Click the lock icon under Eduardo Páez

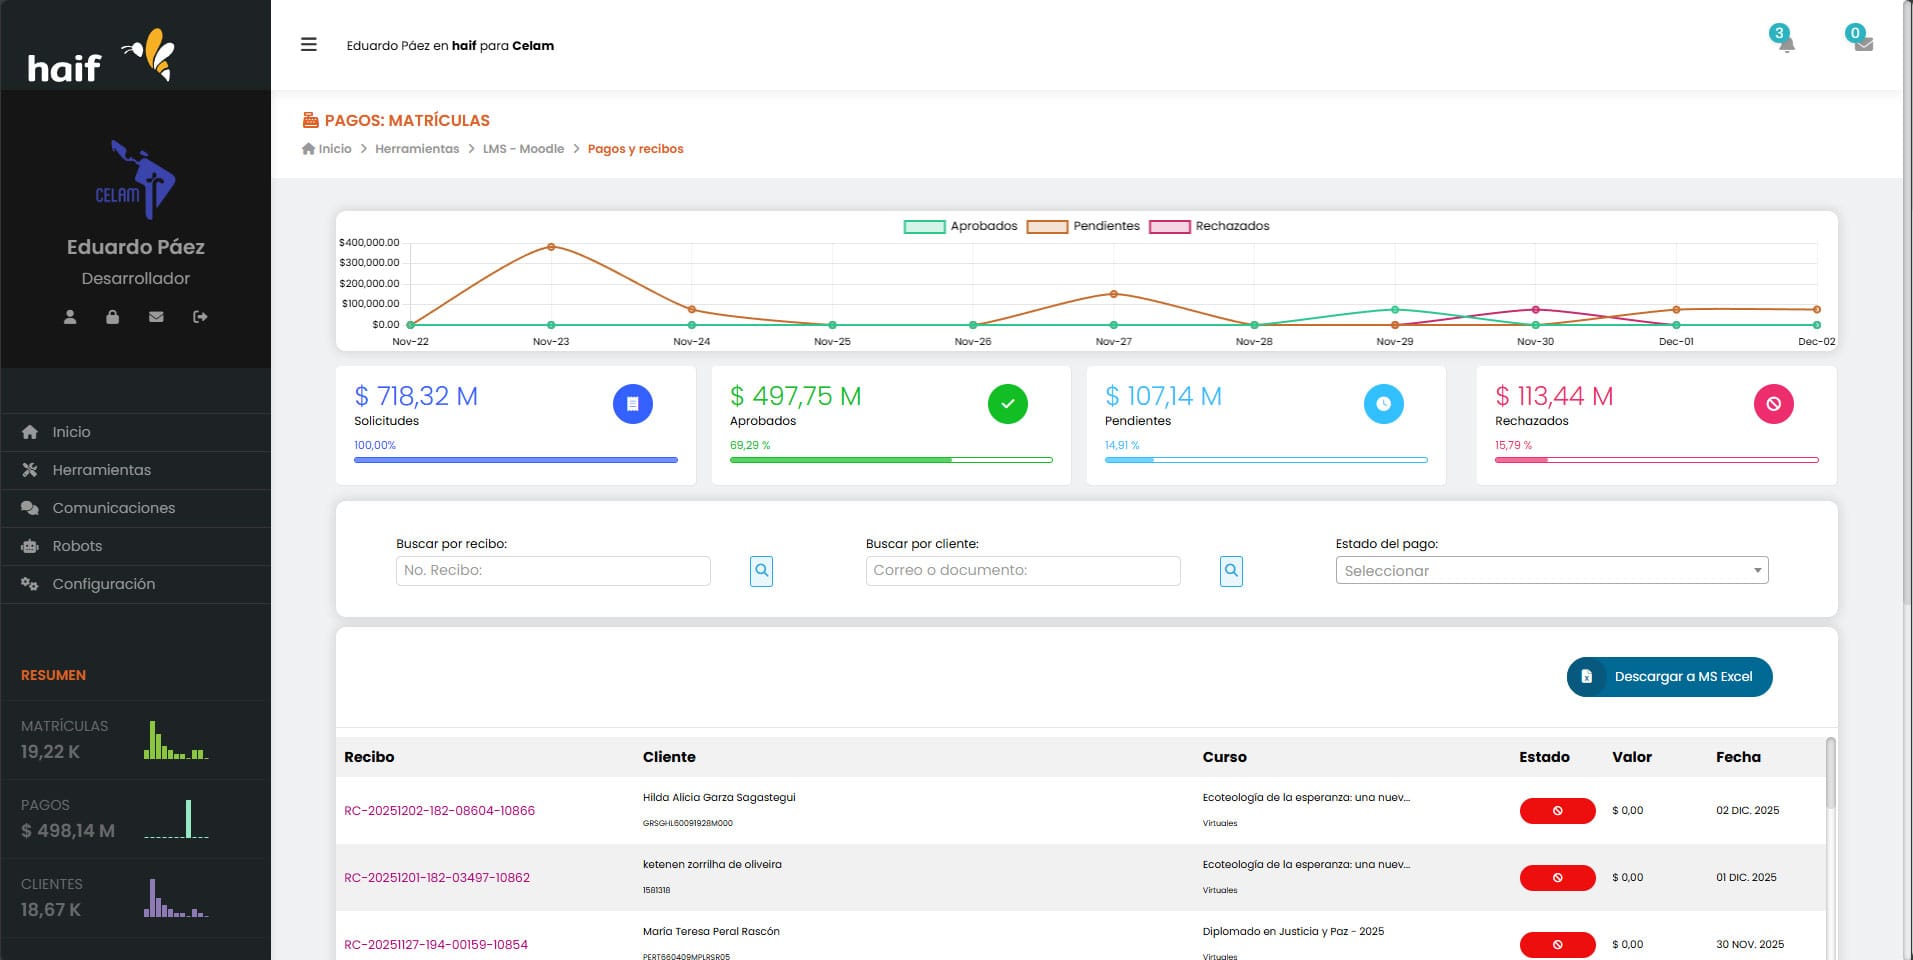point(113,317)
